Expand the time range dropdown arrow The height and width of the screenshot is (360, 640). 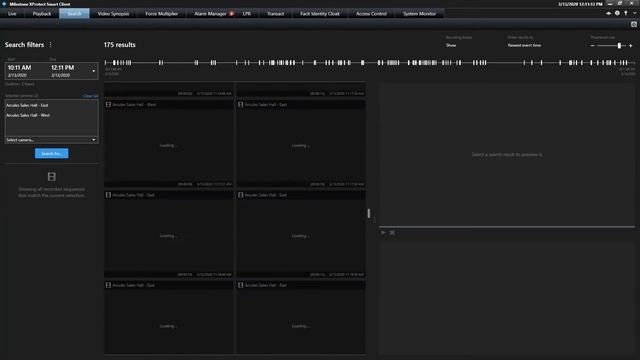(94, 71)
